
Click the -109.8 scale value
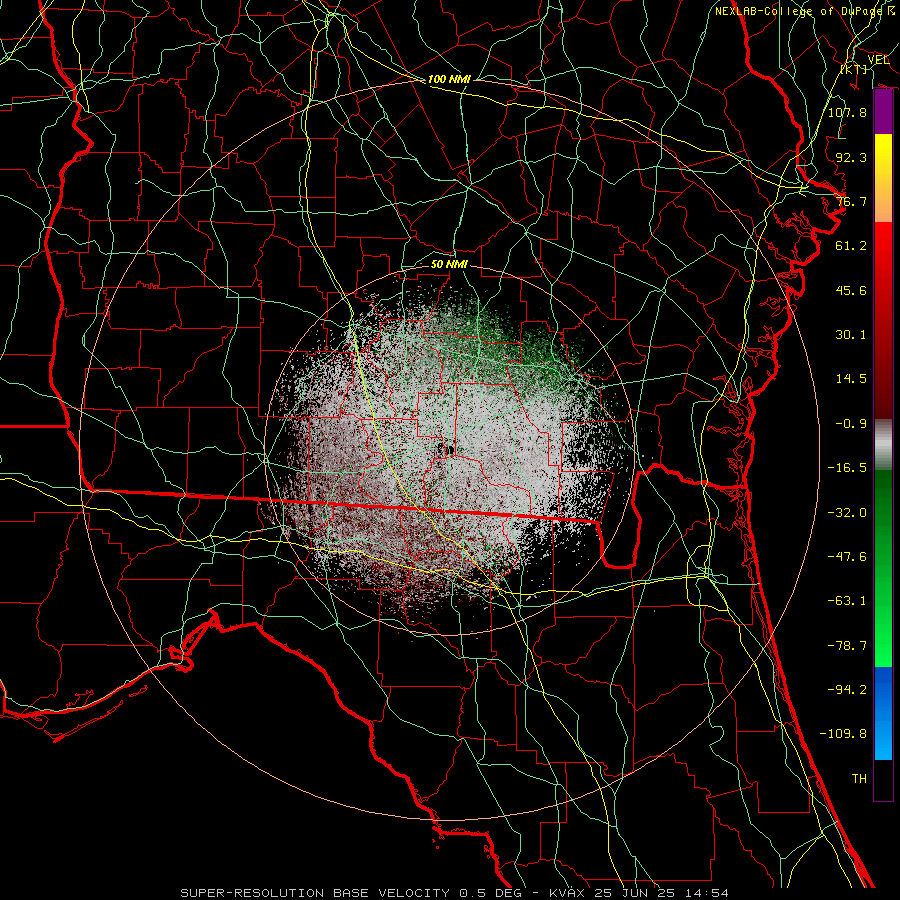[843, 734]
